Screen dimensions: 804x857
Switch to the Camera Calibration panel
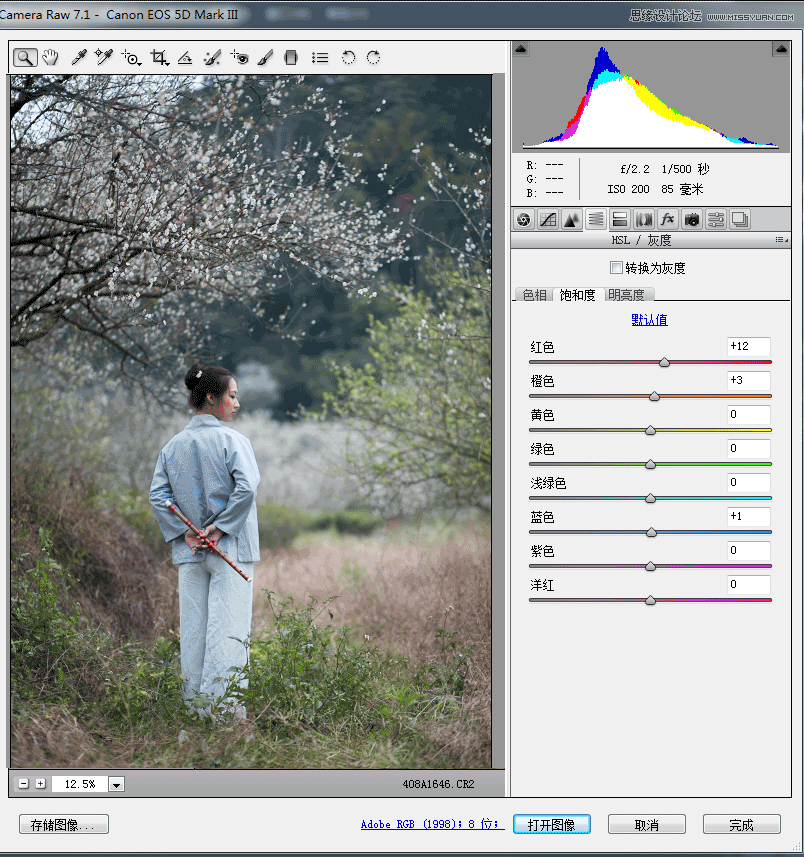pyautogui.click(x=690, y=219)
